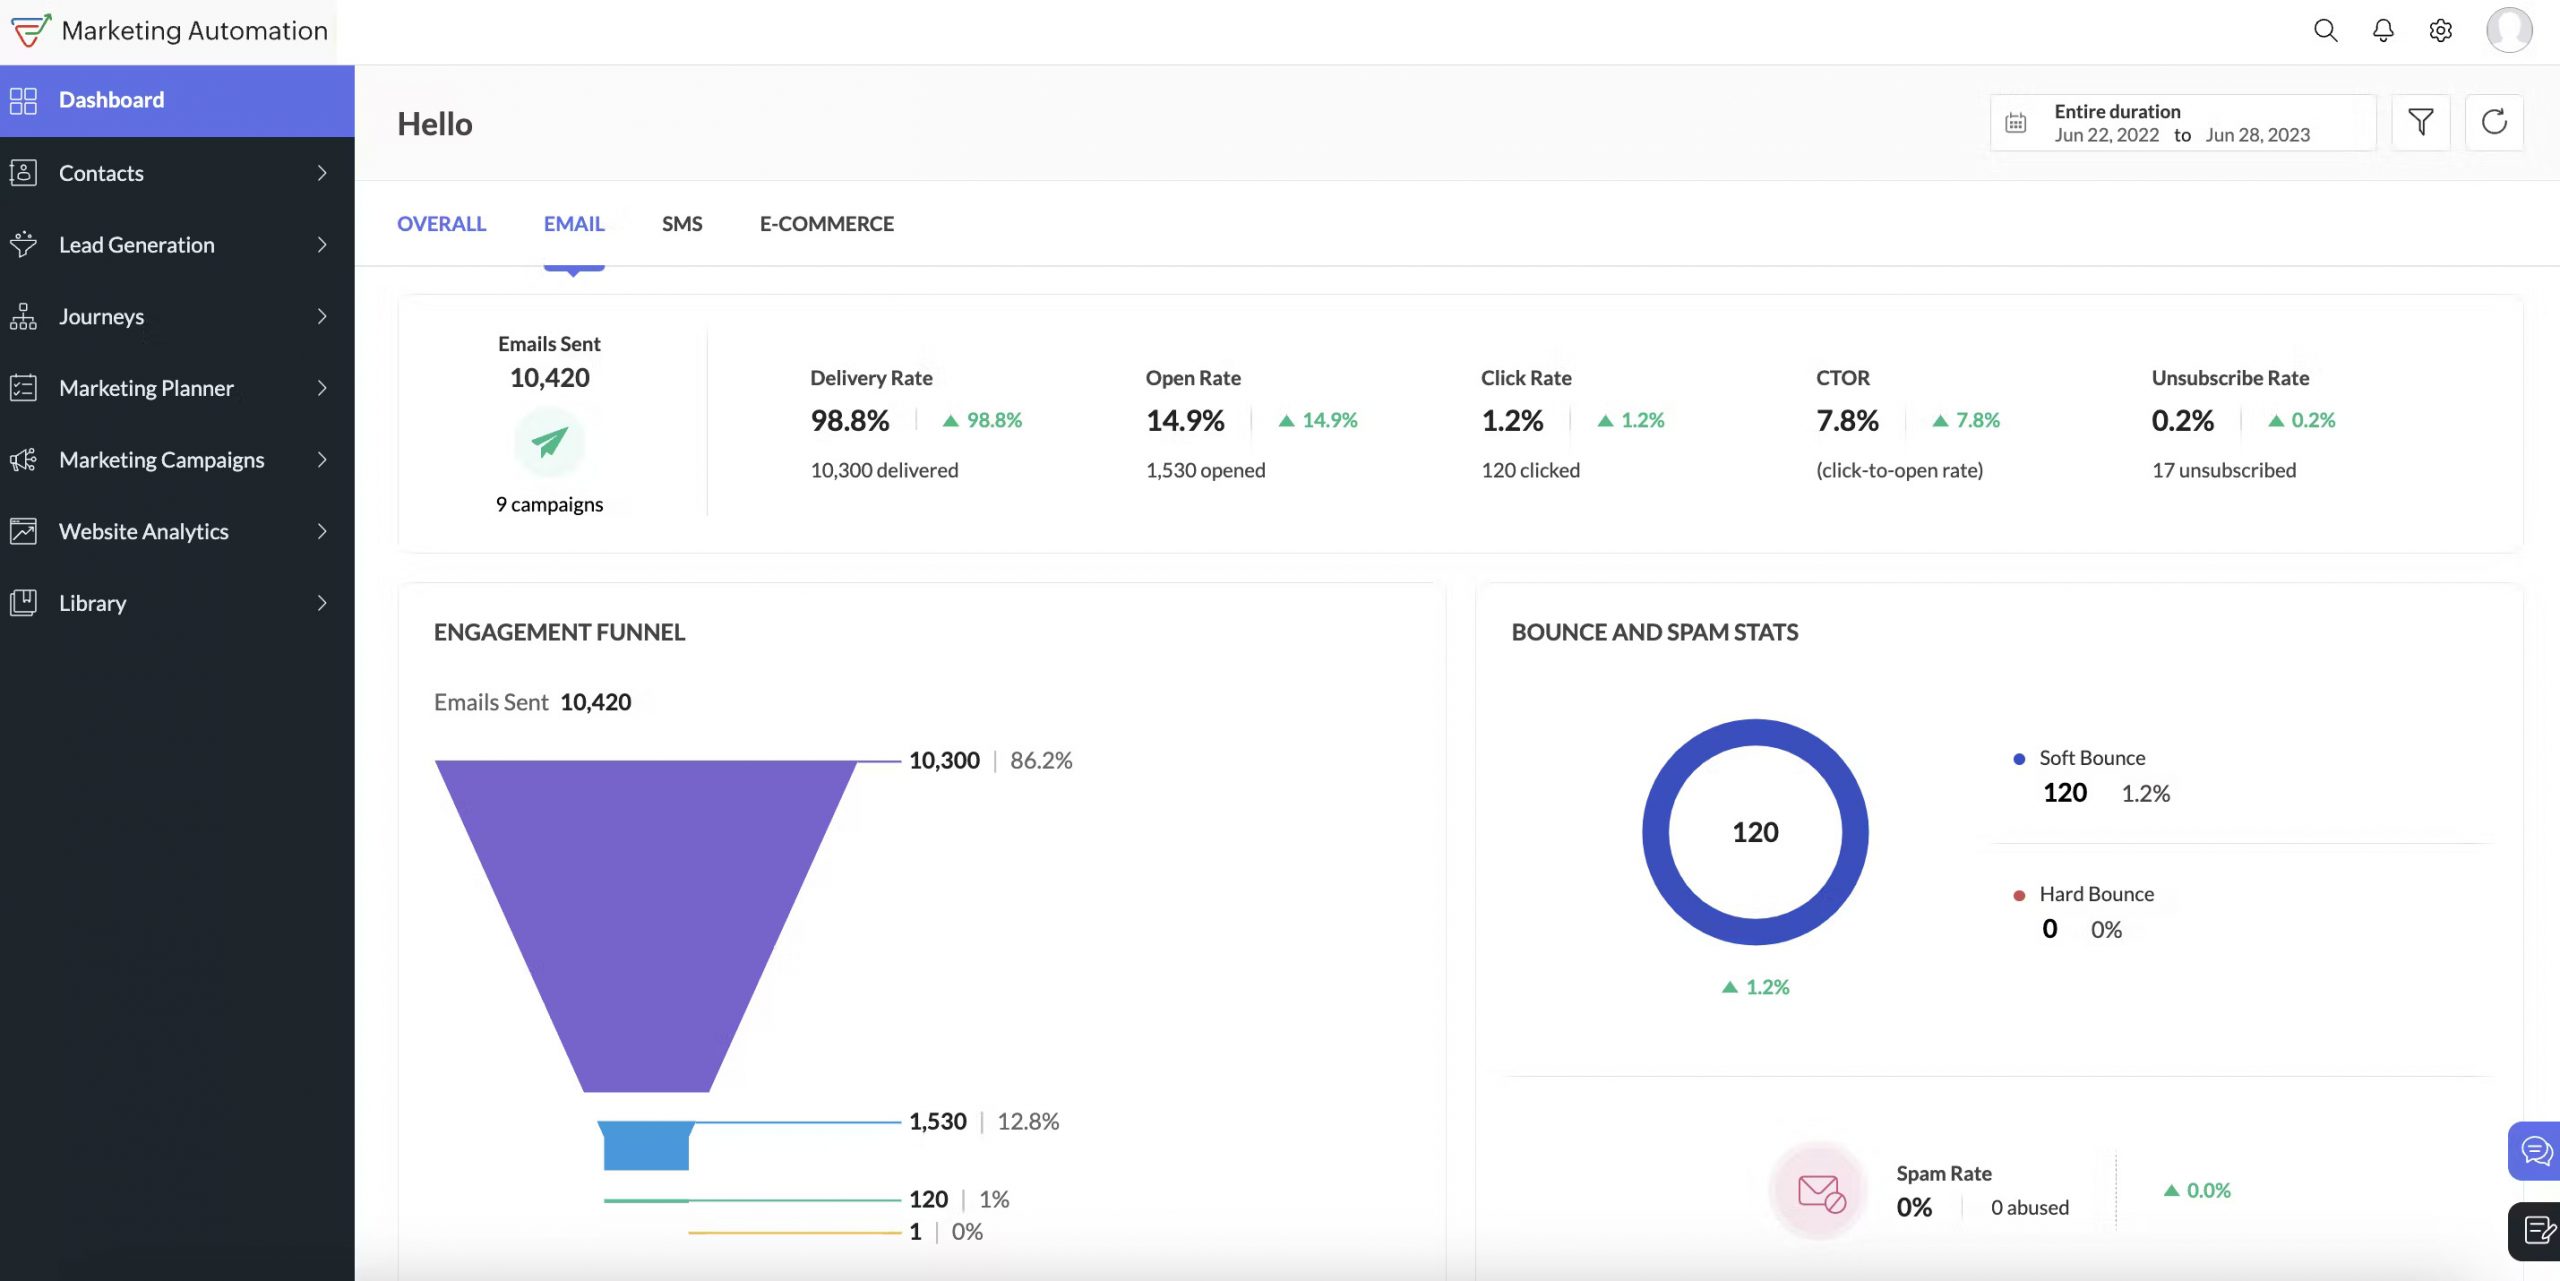Image resolution: width=2560 pixels, height=1281 pixels.
Task: Click the search icon in top navigation
Action: tap(2323, 31)
